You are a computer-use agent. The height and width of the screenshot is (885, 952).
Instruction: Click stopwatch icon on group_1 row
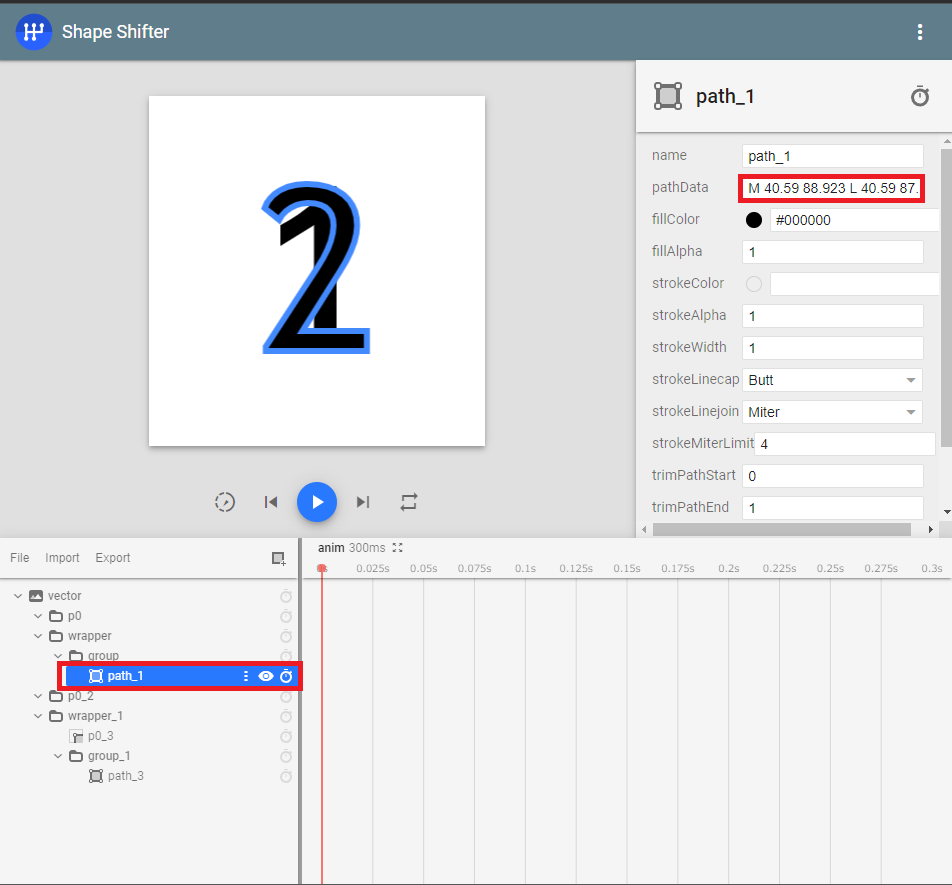286,756
